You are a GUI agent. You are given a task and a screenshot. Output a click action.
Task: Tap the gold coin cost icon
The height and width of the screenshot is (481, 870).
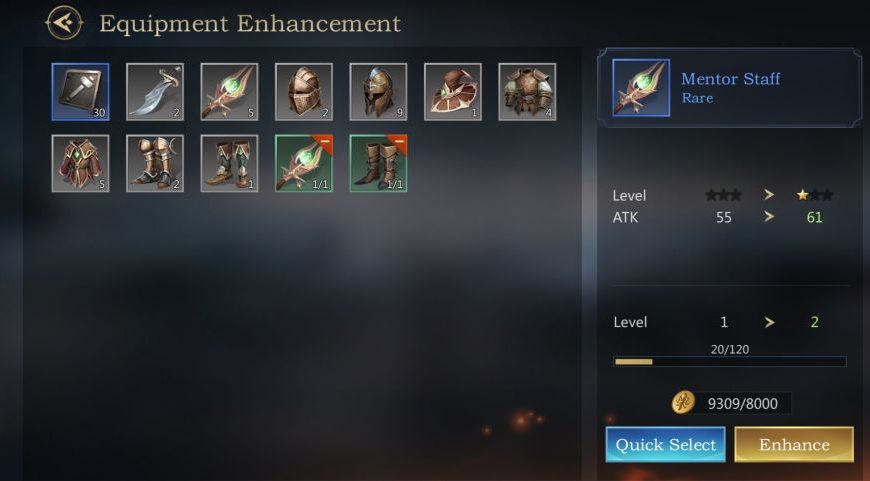tap(683, 403)
